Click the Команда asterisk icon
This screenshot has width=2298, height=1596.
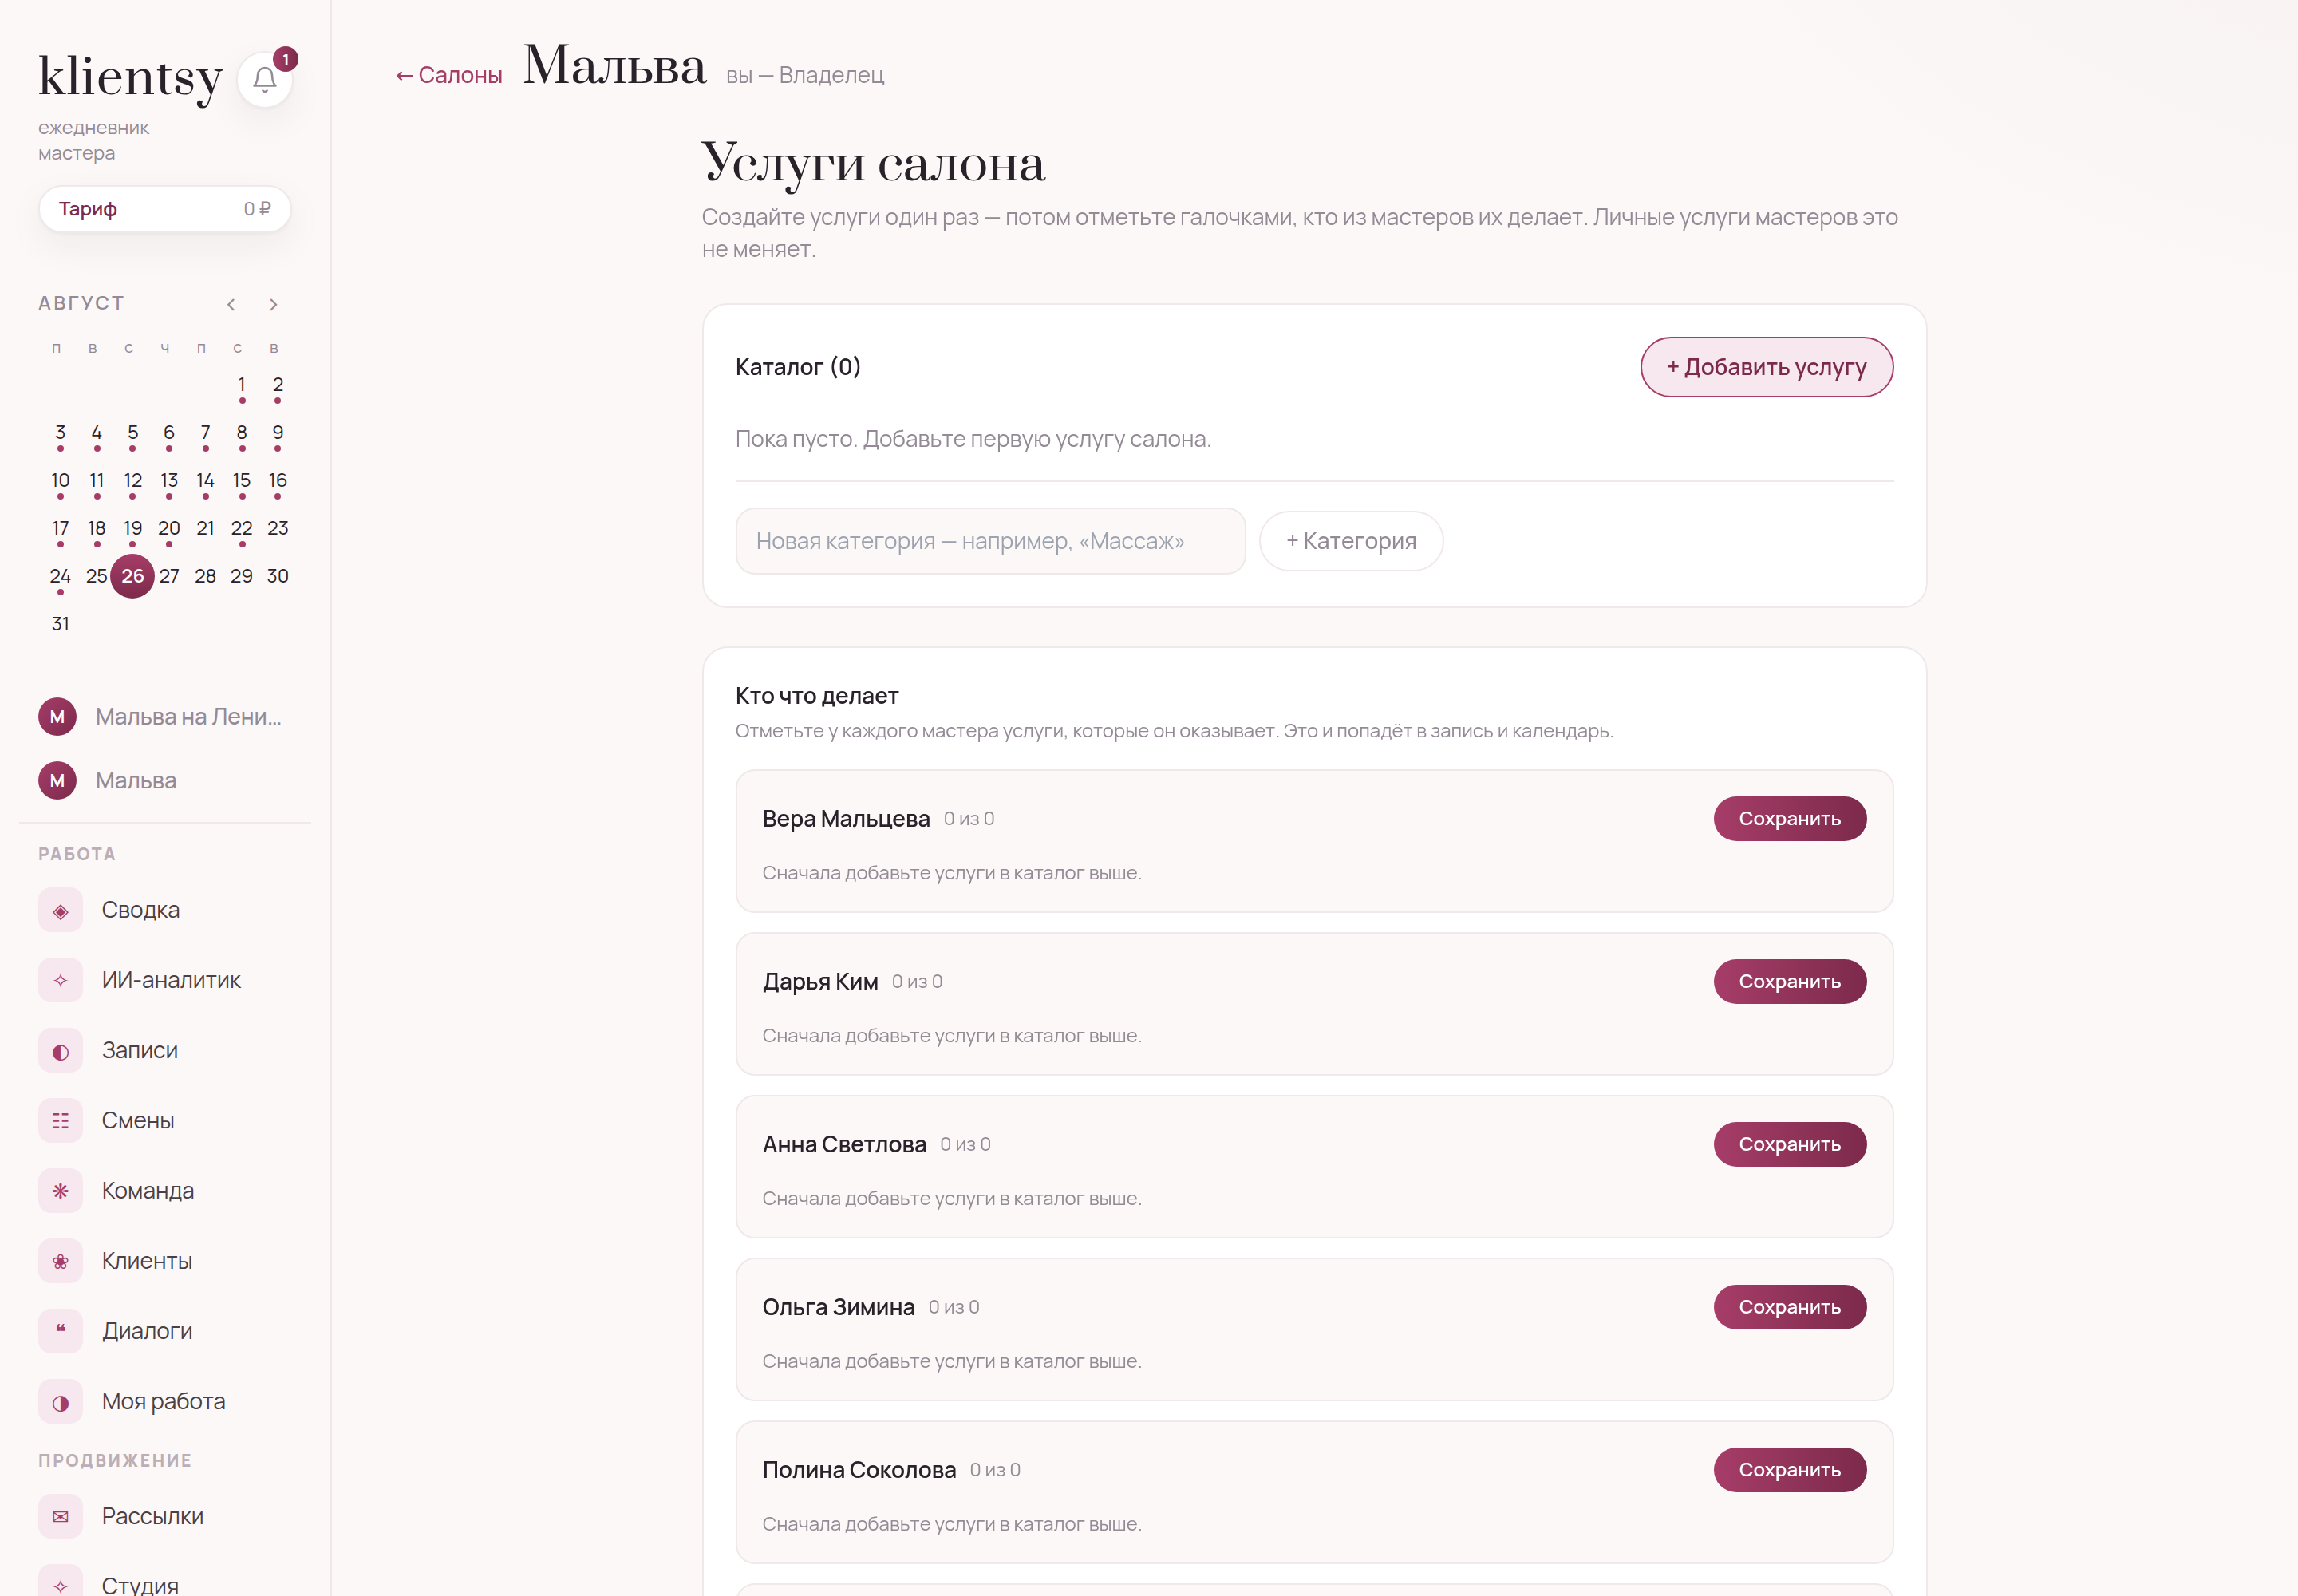(61, 1191)
